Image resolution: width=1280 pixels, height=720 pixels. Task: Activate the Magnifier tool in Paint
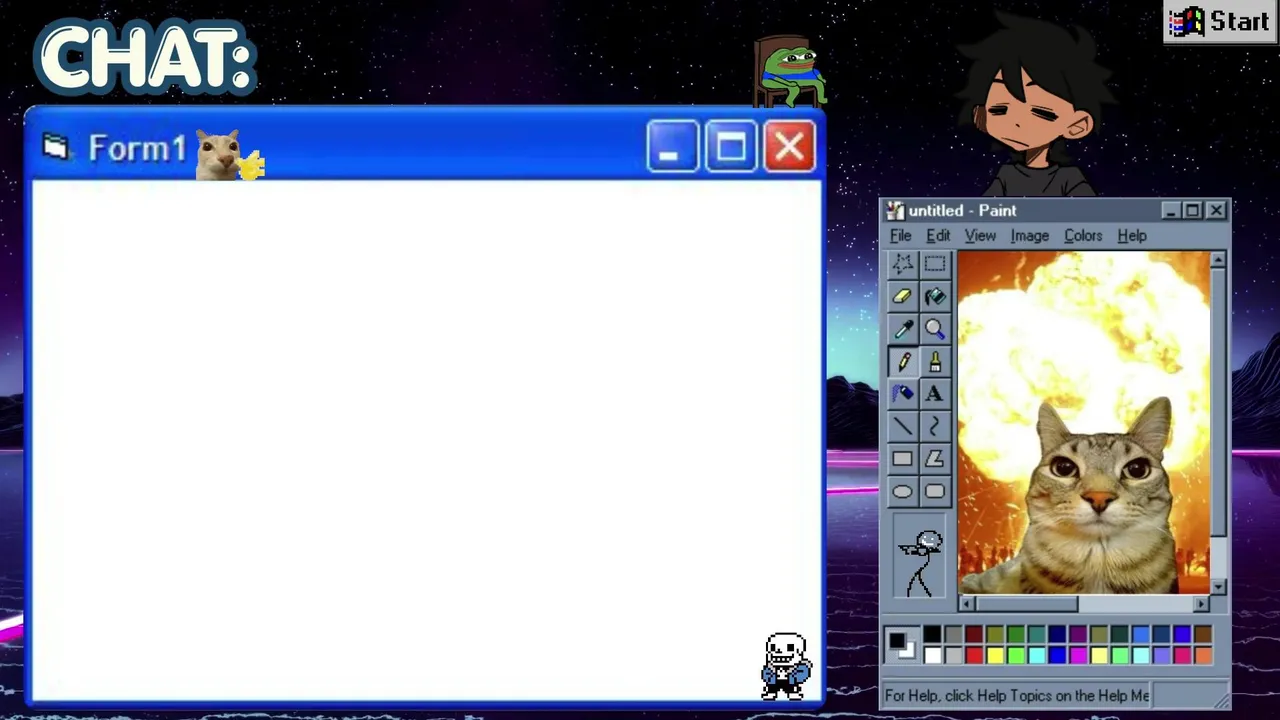click(x=935, y=329)
